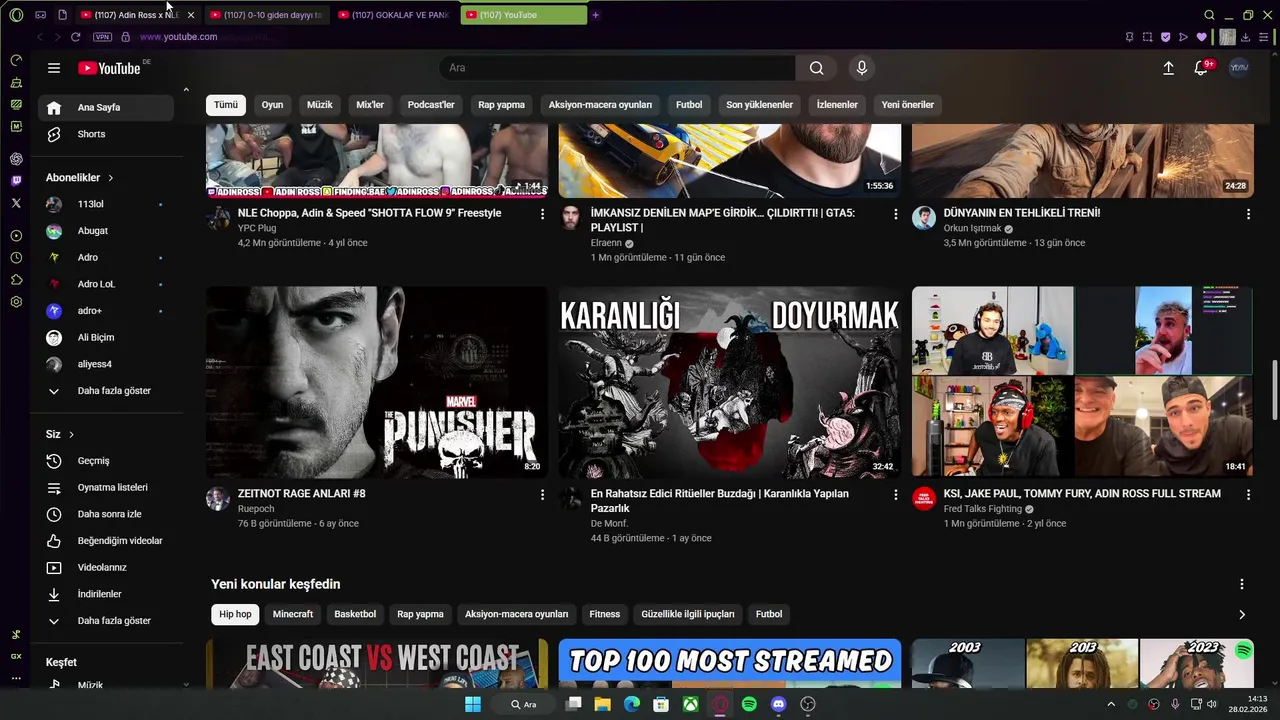Open X (Twitter) in the browser sidebar
Viewport: 1280px width, 720px height.
[x=16, y=203]
